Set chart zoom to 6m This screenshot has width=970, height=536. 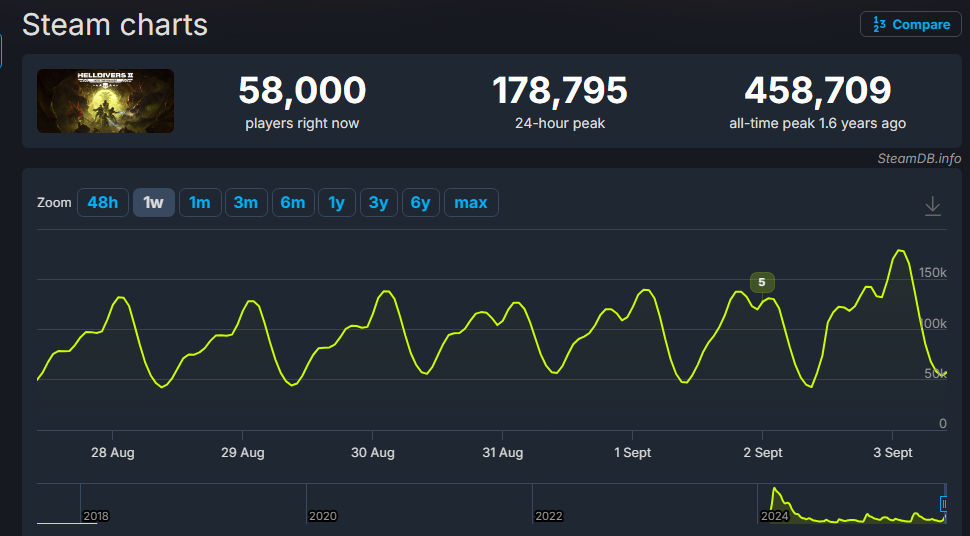[293, 202]
